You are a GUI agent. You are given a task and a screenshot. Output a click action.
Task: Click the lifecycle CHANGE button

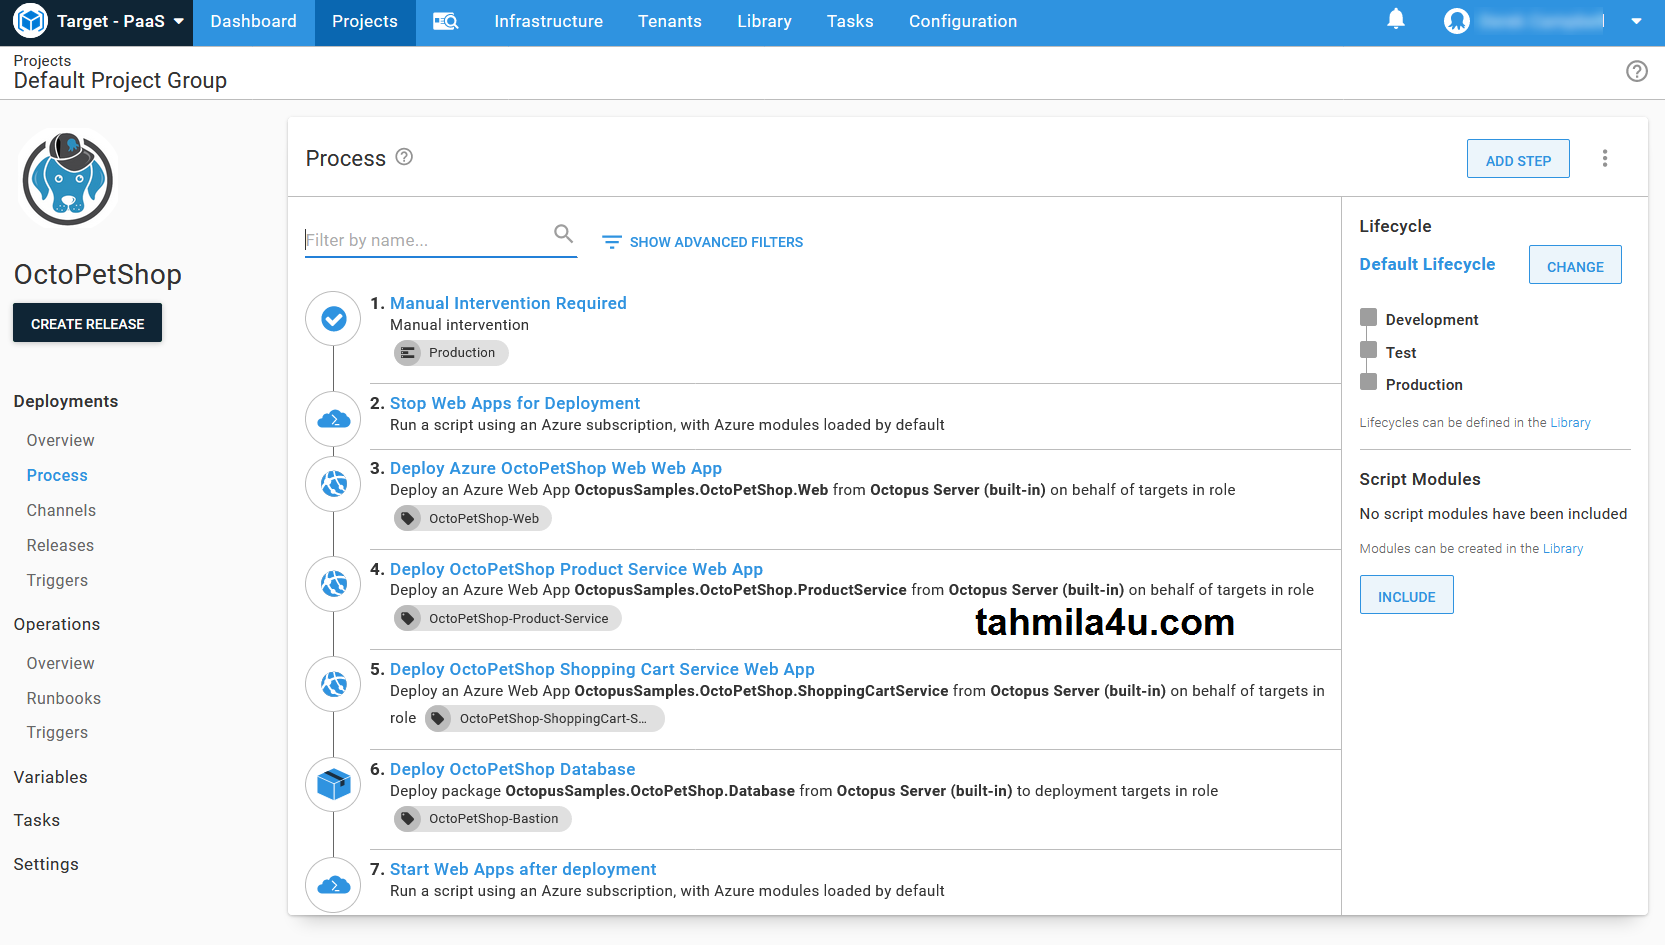[x=1575, y=265]
